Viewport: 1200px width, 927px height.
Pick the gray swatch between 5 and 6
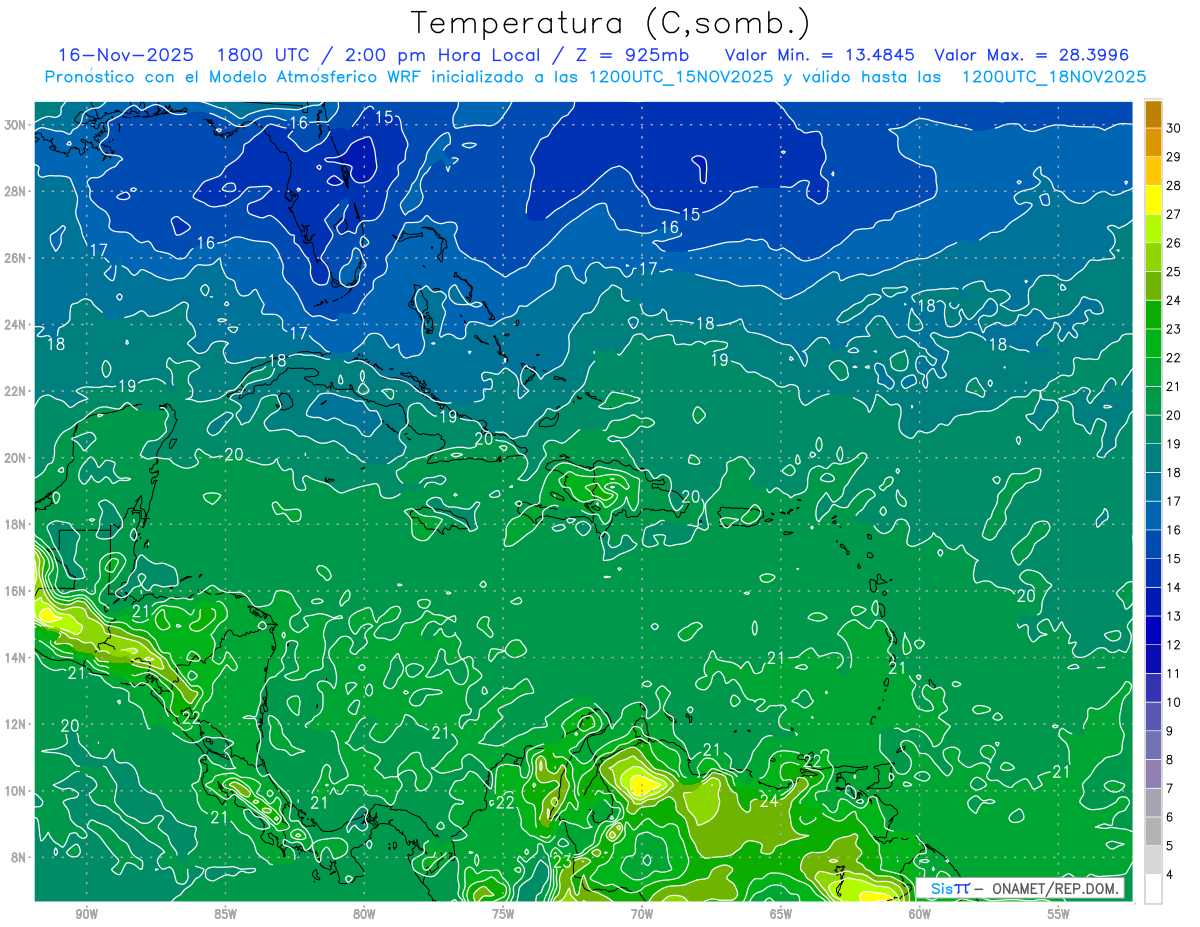pyautogui.click(x=1153, y=831)
